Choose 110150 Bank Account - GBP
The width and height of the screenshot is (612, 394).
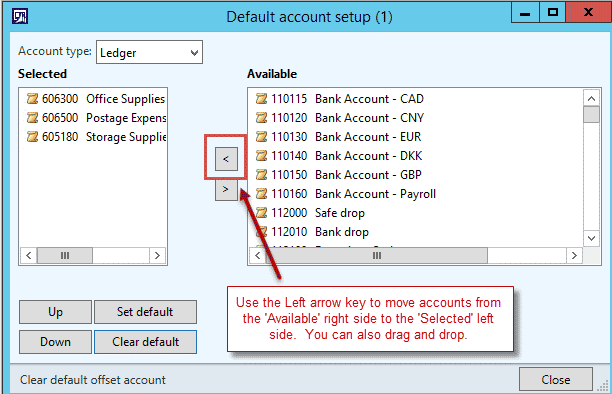coord(339,175)
